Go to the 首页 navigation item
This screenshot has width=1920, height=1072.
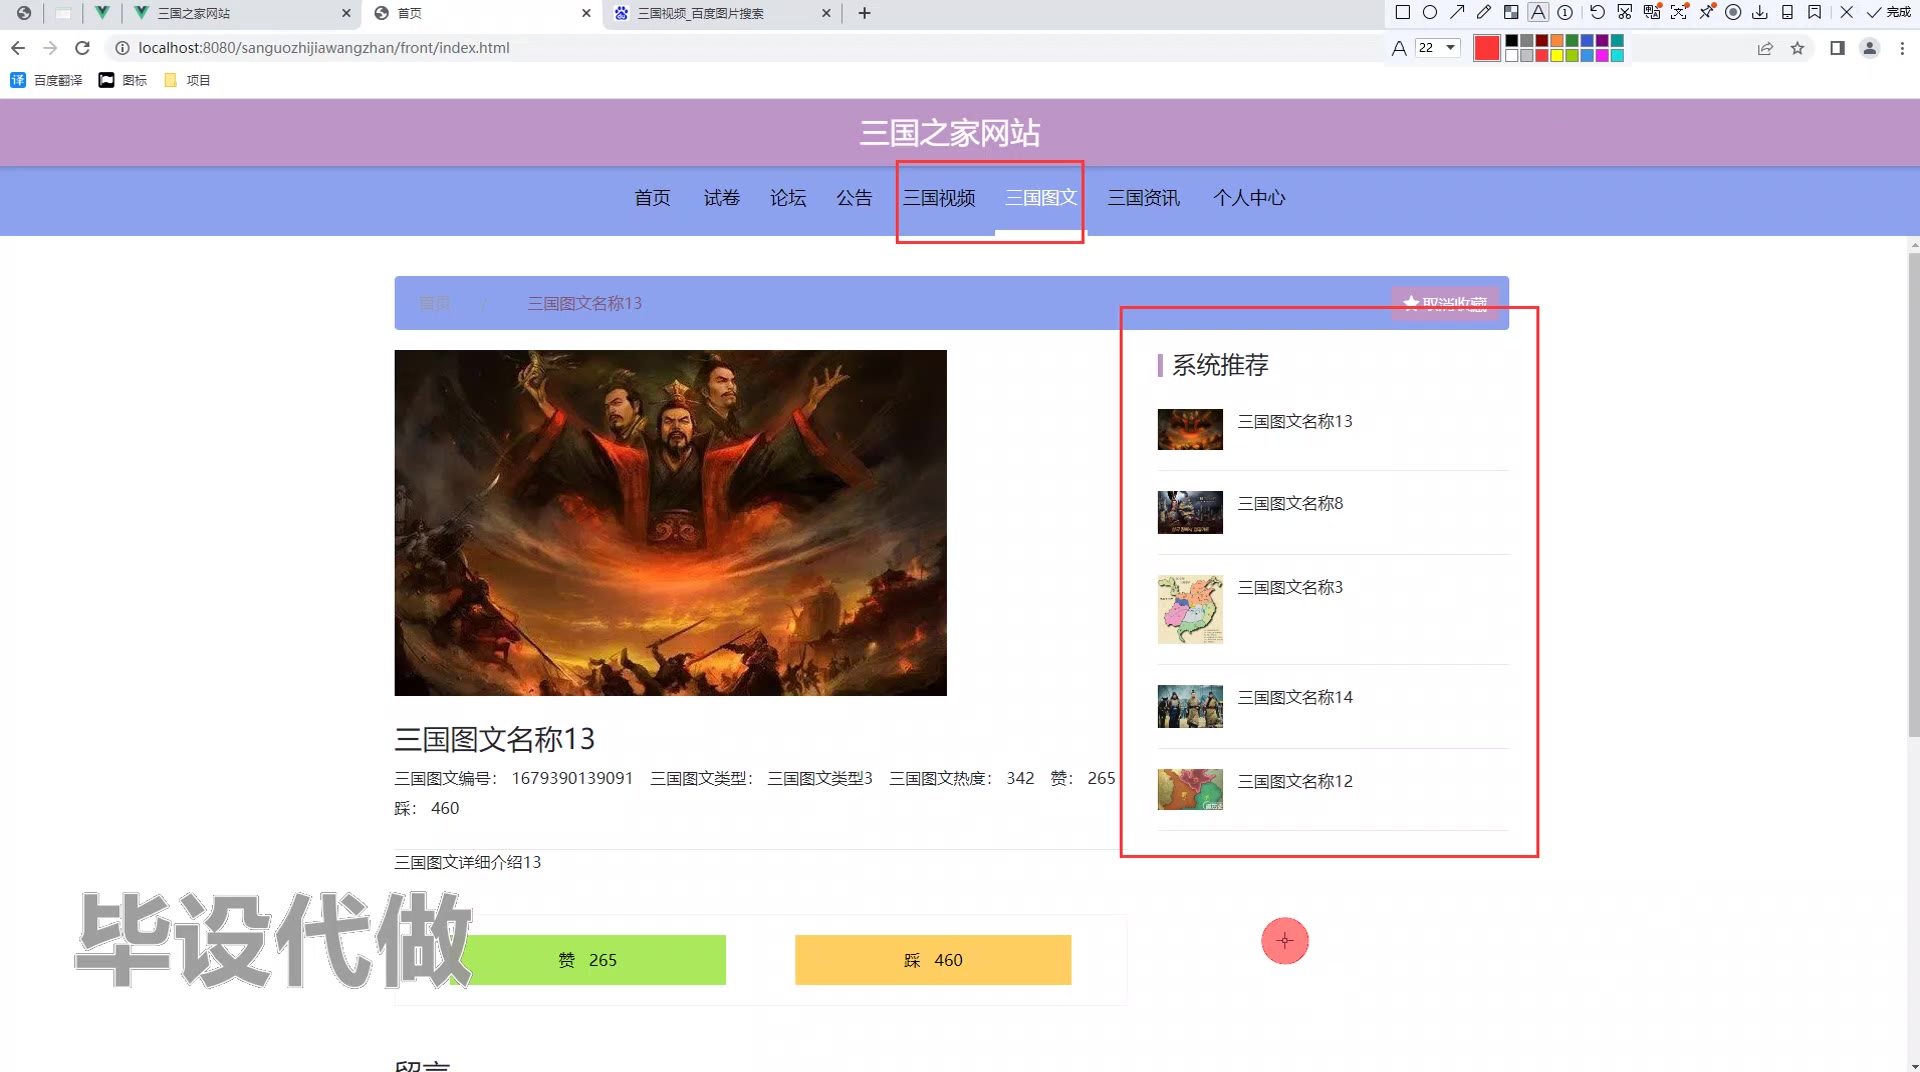click(x=652, y=198)
